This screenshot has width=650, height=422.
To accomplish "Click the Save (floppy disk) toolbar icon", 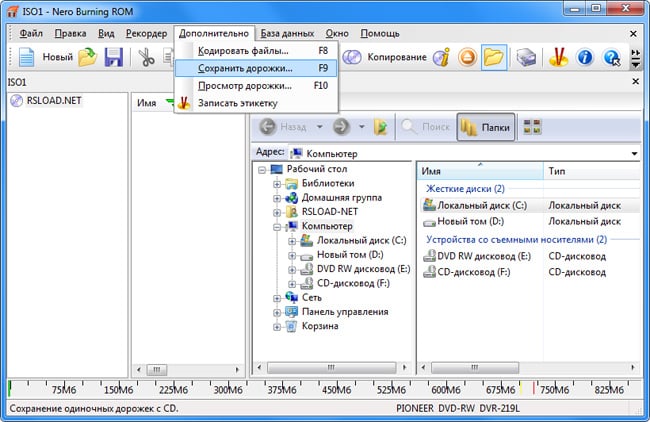I will (x=113, y=57).
